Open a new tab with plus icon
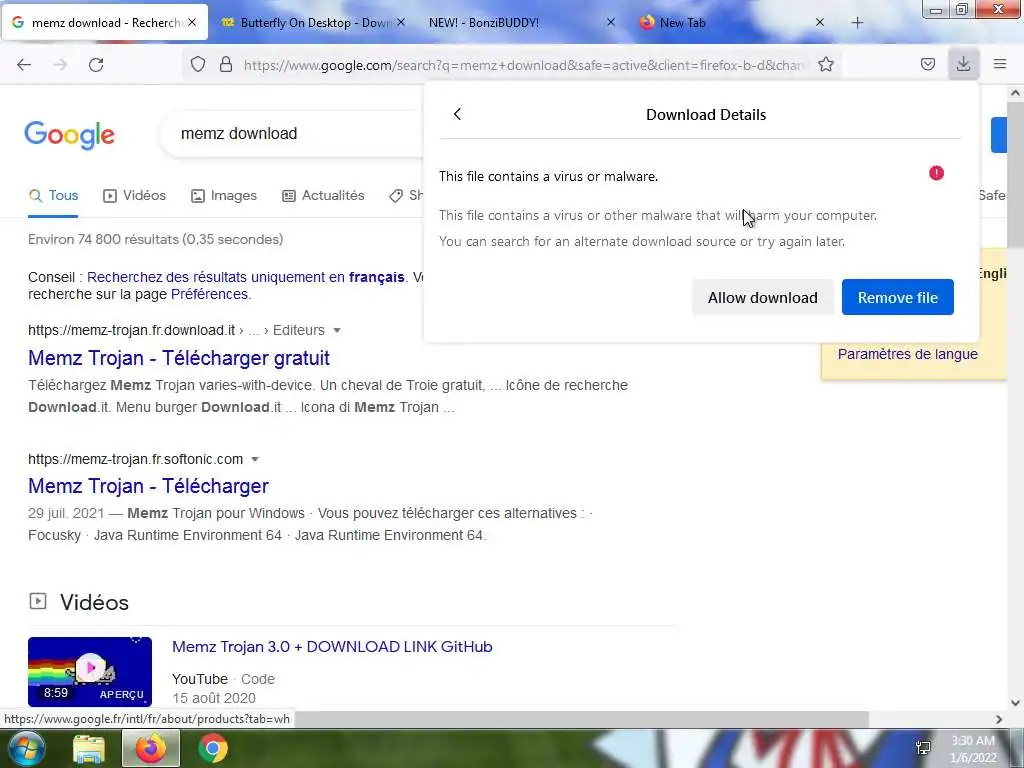 coord(857,23)
